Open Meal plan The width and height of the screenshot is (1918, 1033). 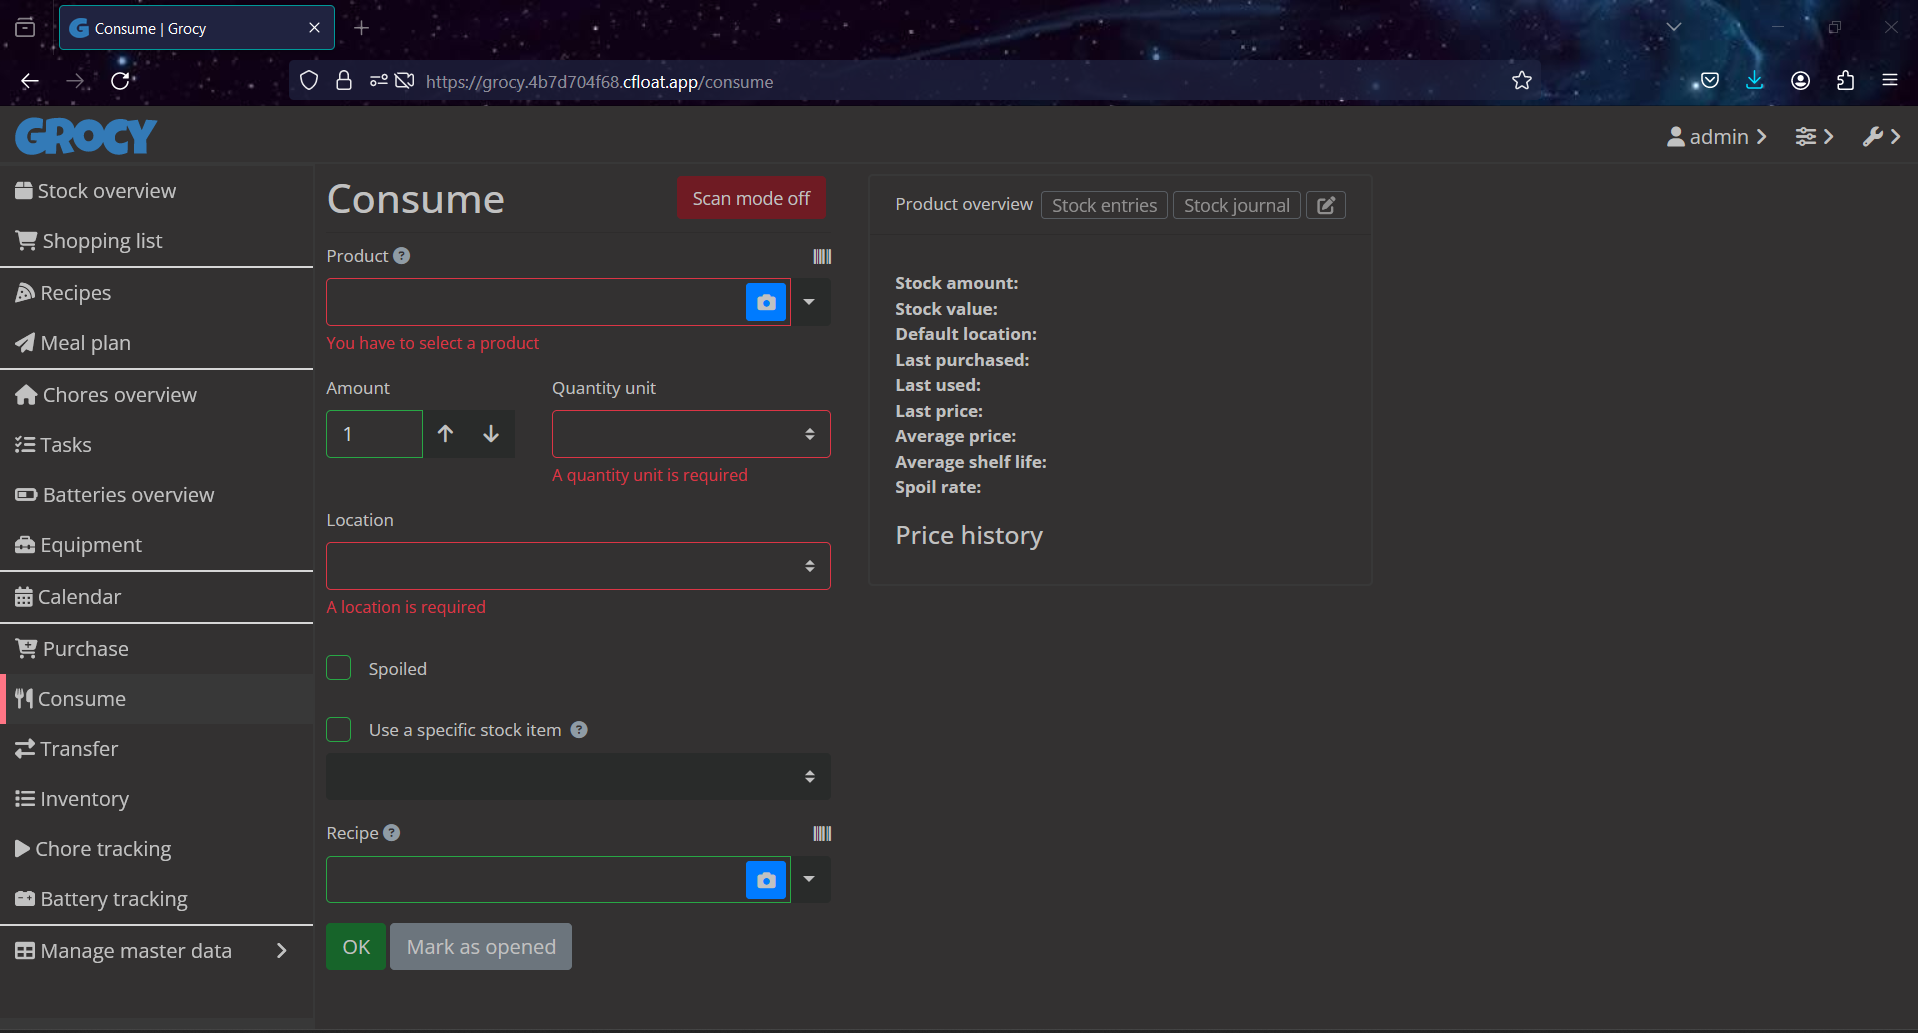click(x=157, y=343)
